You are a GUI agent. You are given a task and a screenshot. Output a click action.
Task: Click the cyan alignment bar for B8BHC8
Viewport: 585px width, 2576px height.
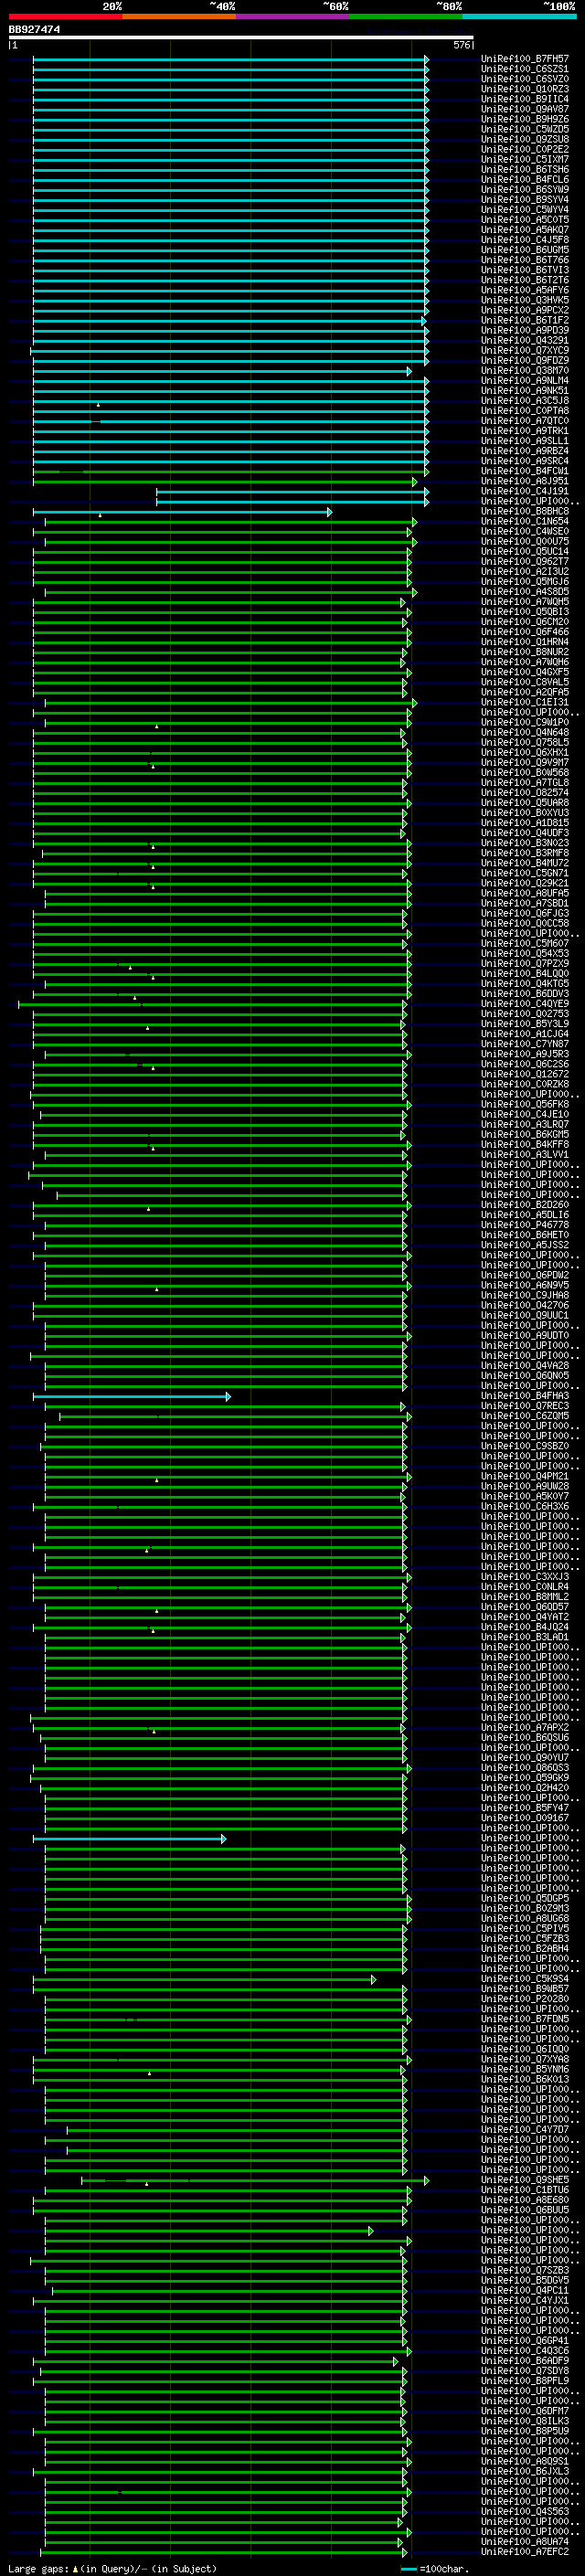tap(183, 511)
